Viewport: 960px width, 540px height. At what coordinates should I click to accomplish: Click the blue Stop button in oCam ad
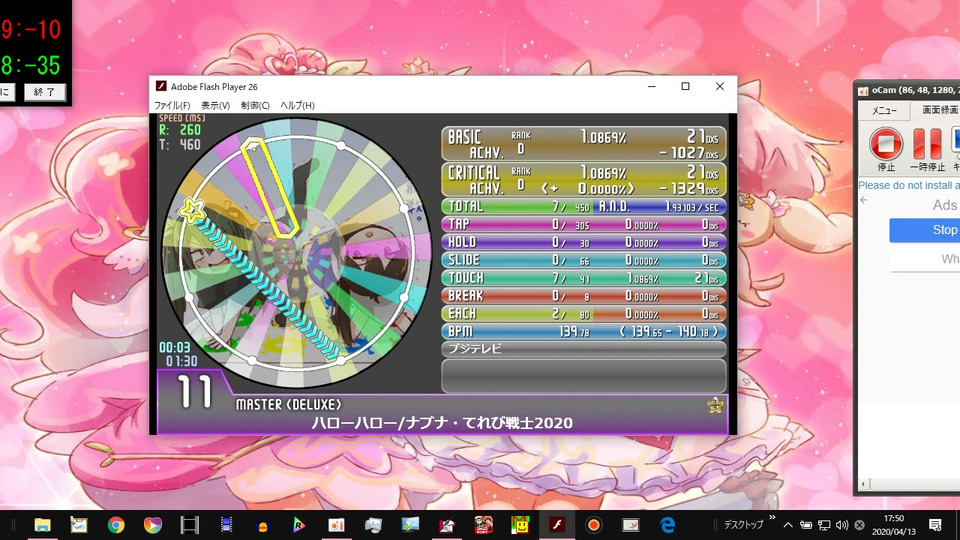click(925, 230)
